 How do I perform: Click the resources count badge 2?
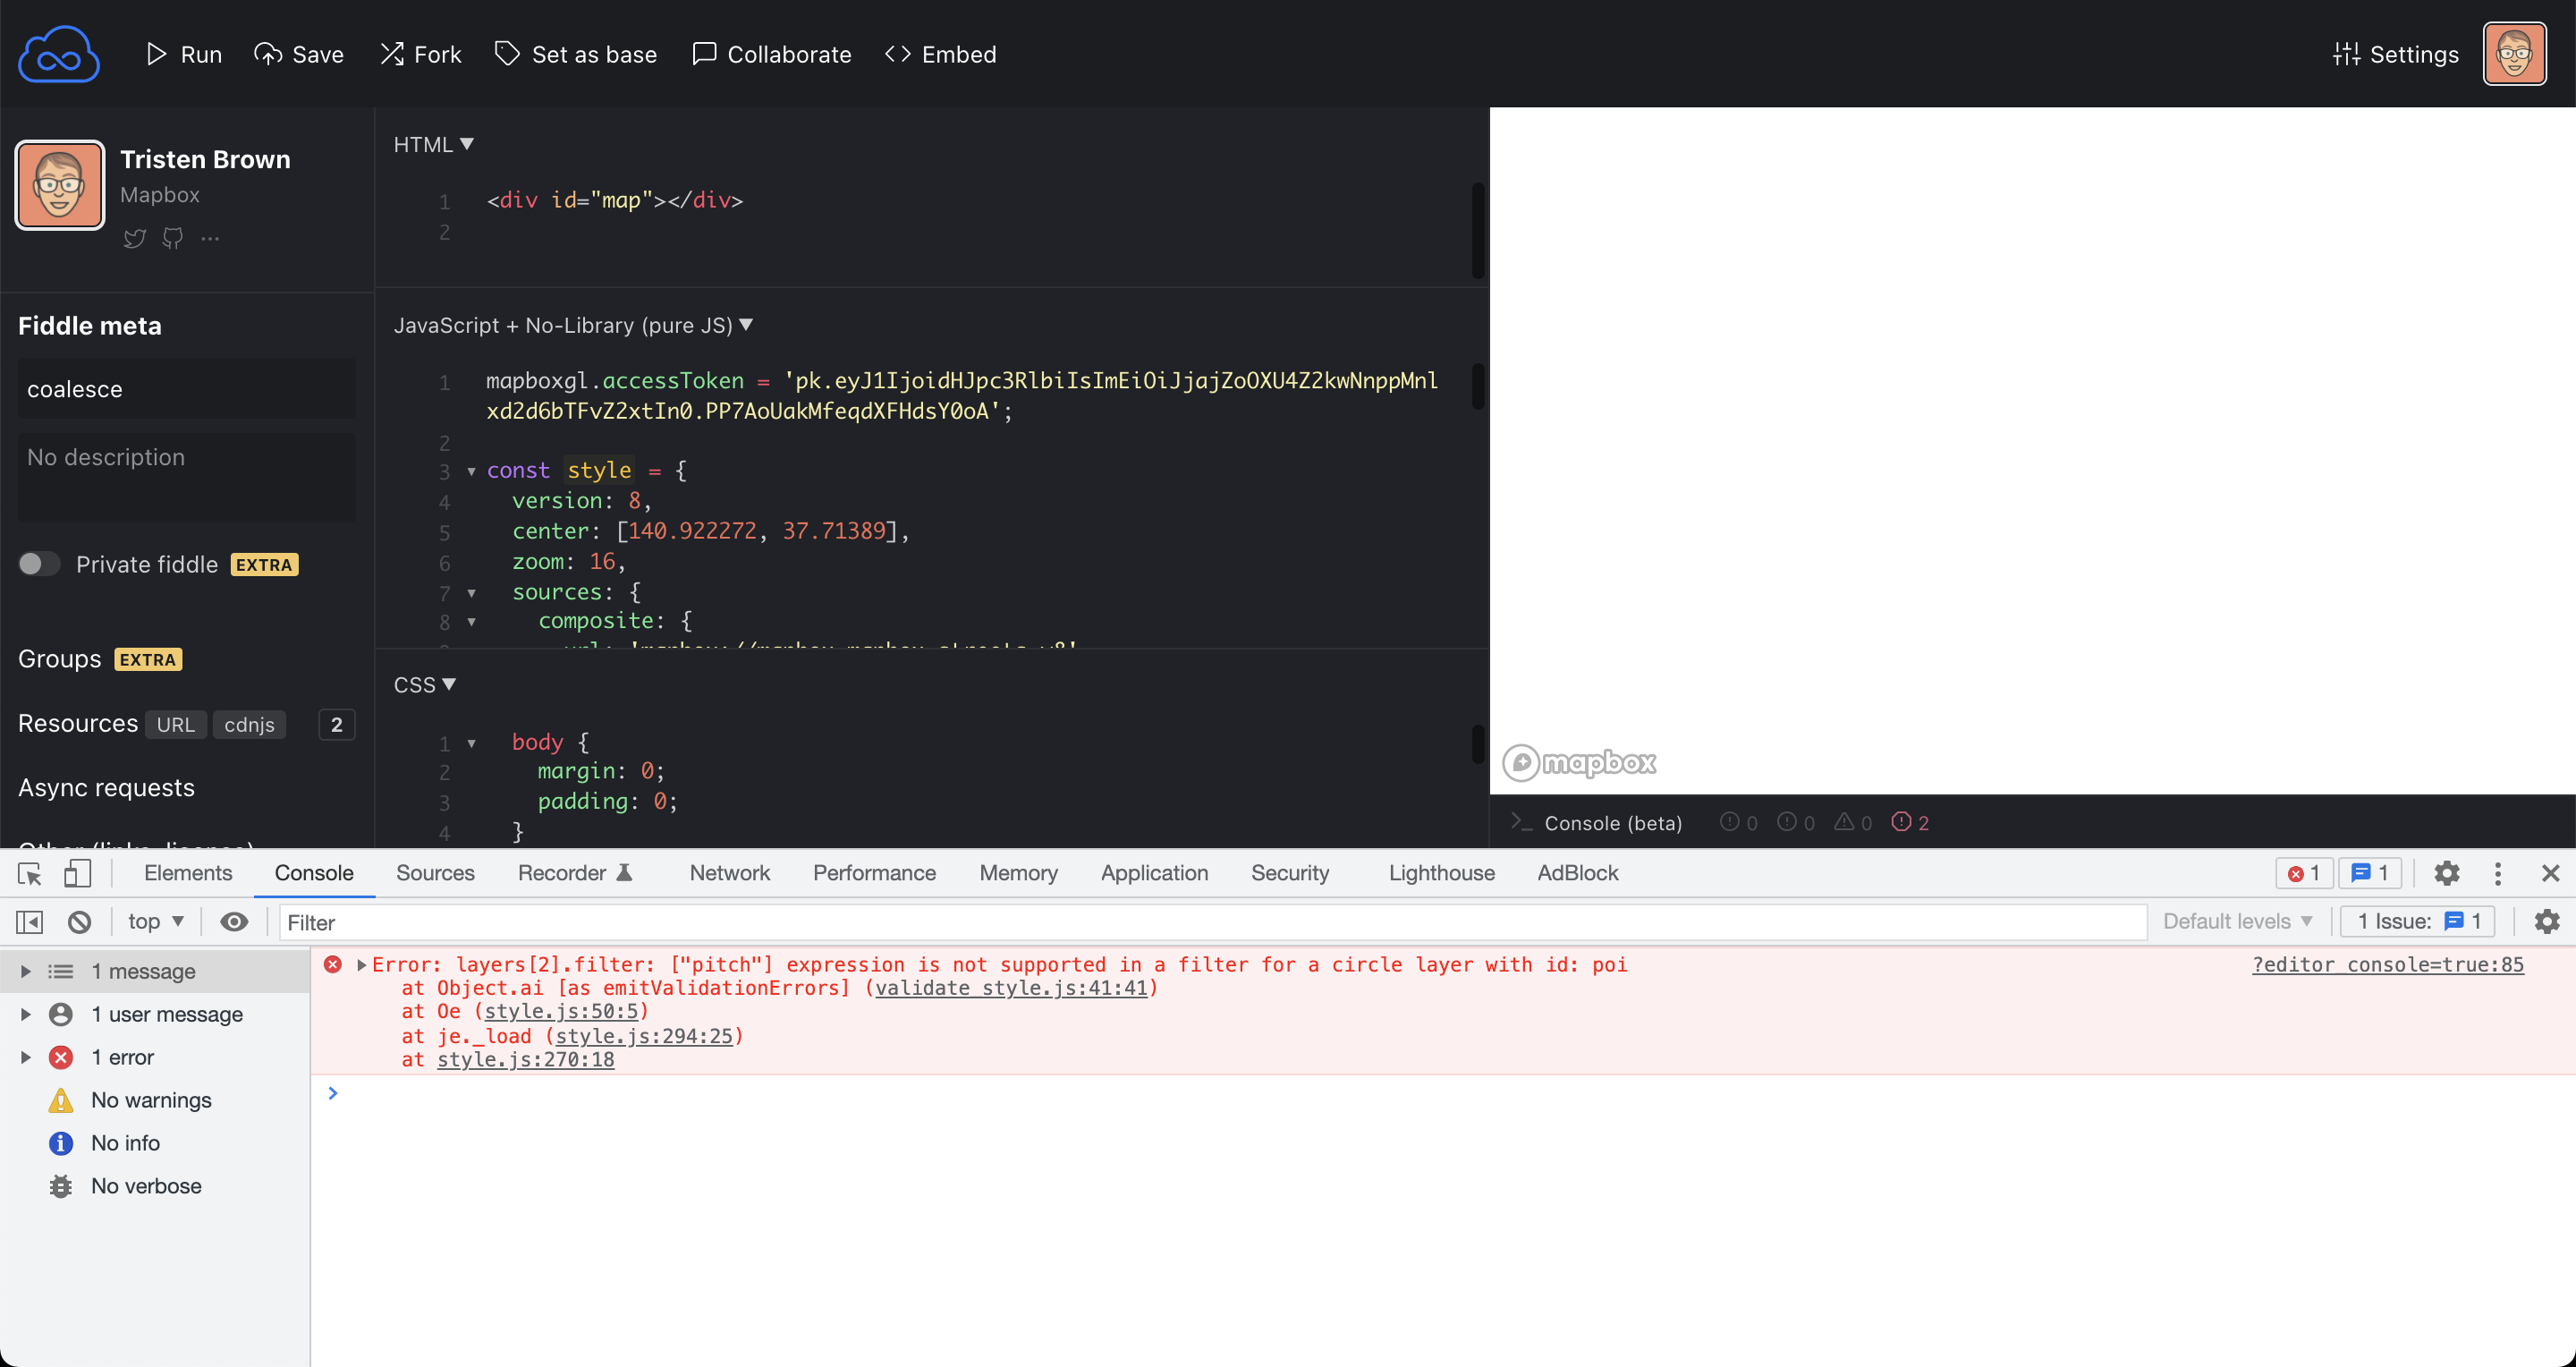(337, 724)
